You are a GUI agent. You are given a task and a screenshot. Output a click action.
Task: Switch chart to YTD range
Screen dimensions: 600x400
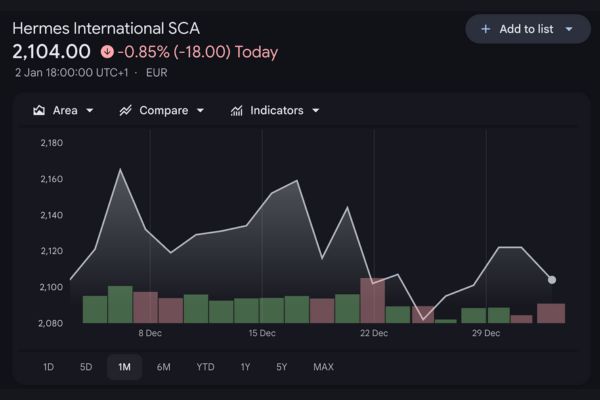point(205,367)
